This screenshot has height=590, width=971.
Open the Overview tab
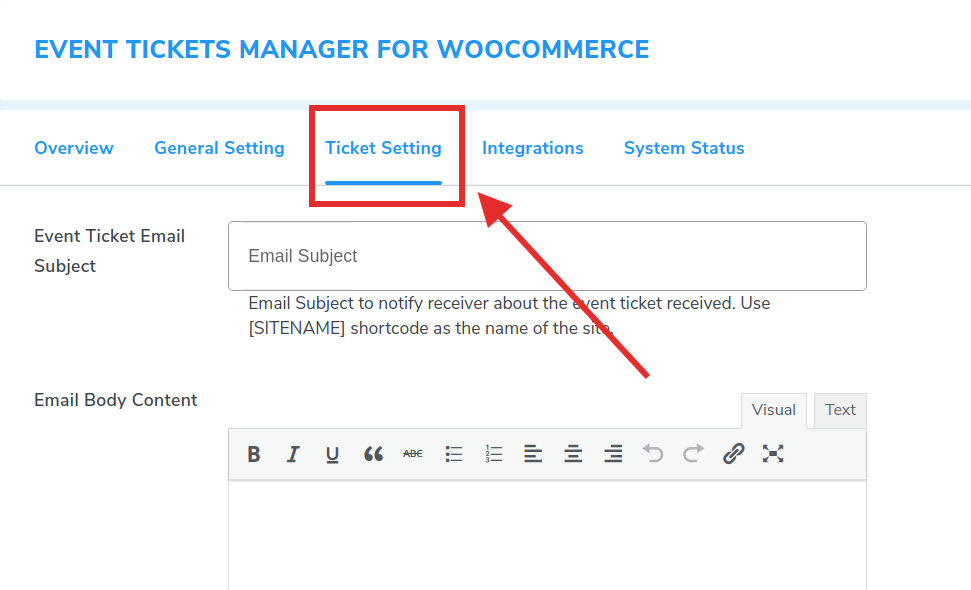coord(74,148)
